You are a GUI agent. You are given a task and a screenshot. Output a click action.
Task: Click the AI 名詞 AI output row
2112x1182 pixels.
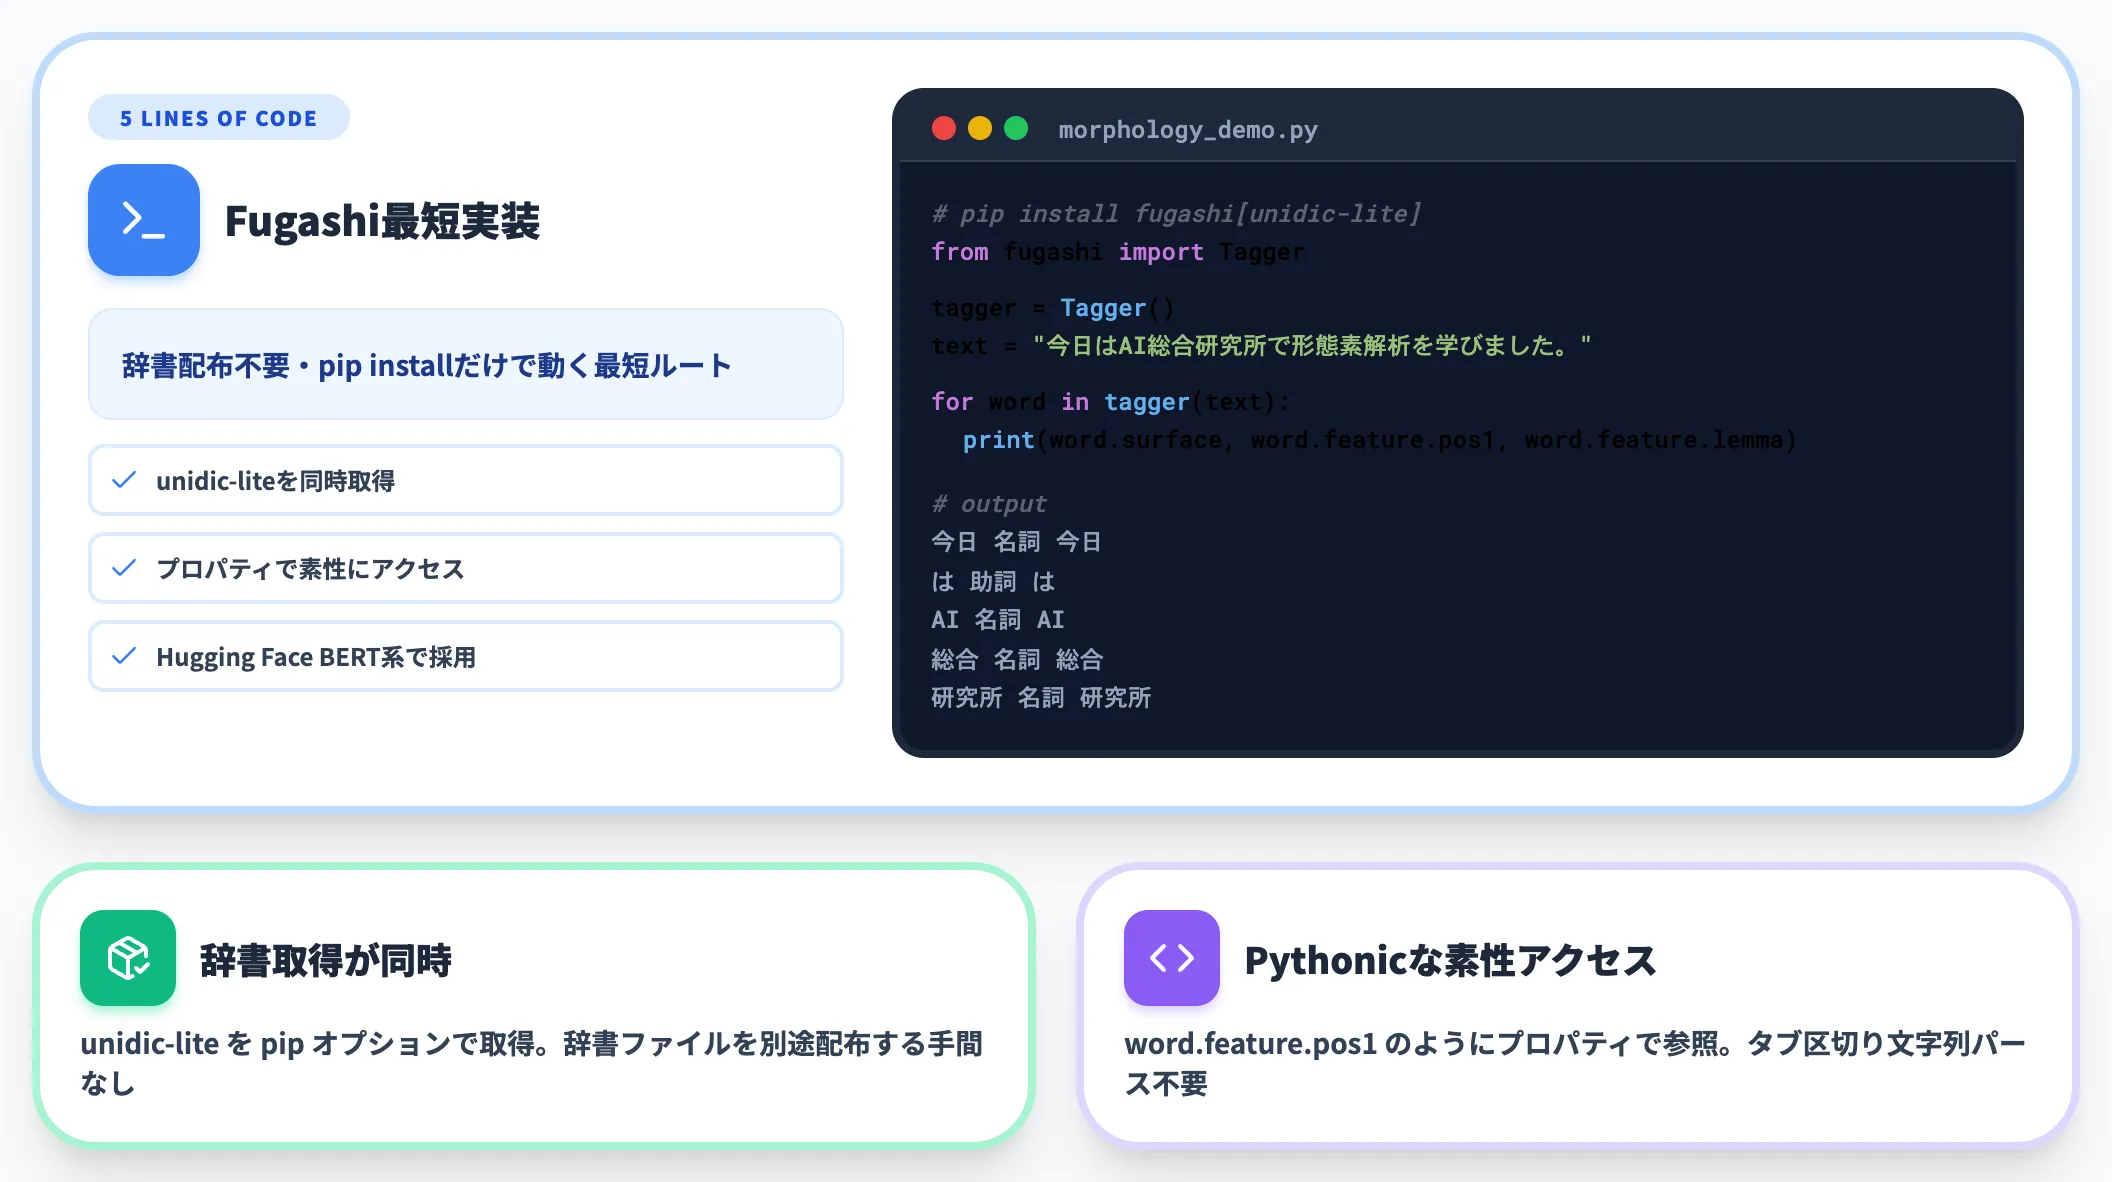[998, 620]
